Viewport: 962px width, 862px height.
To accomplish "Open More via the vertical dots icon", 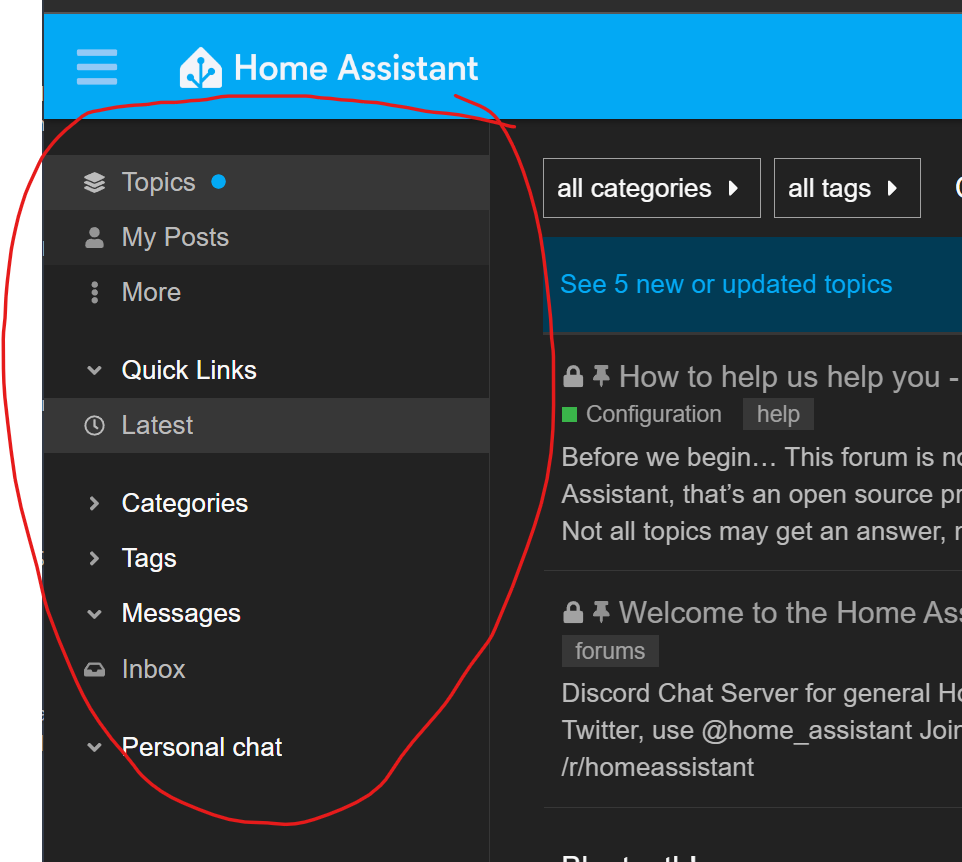I will click(x=94, y=293).
